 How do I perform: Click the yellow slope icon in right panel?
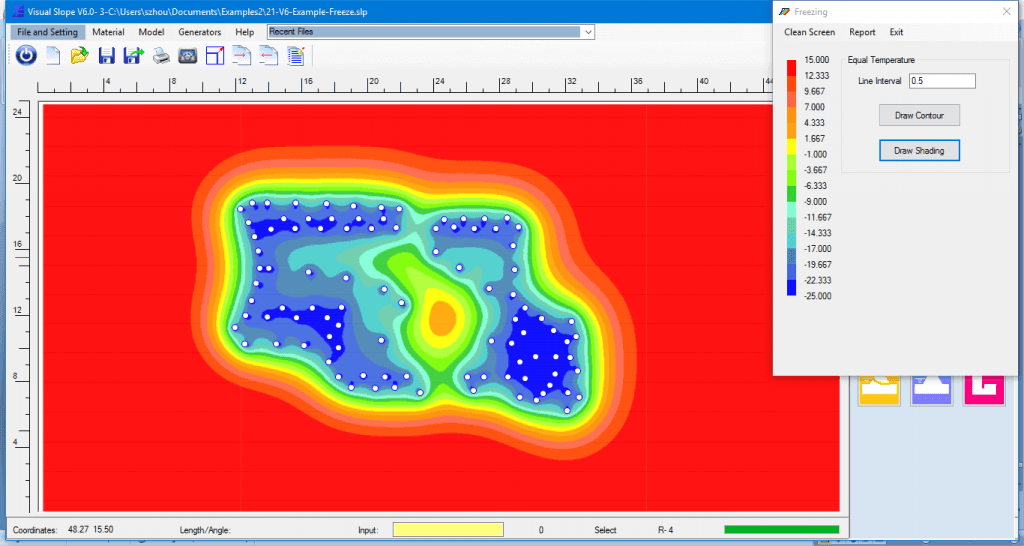click(879, 391)
